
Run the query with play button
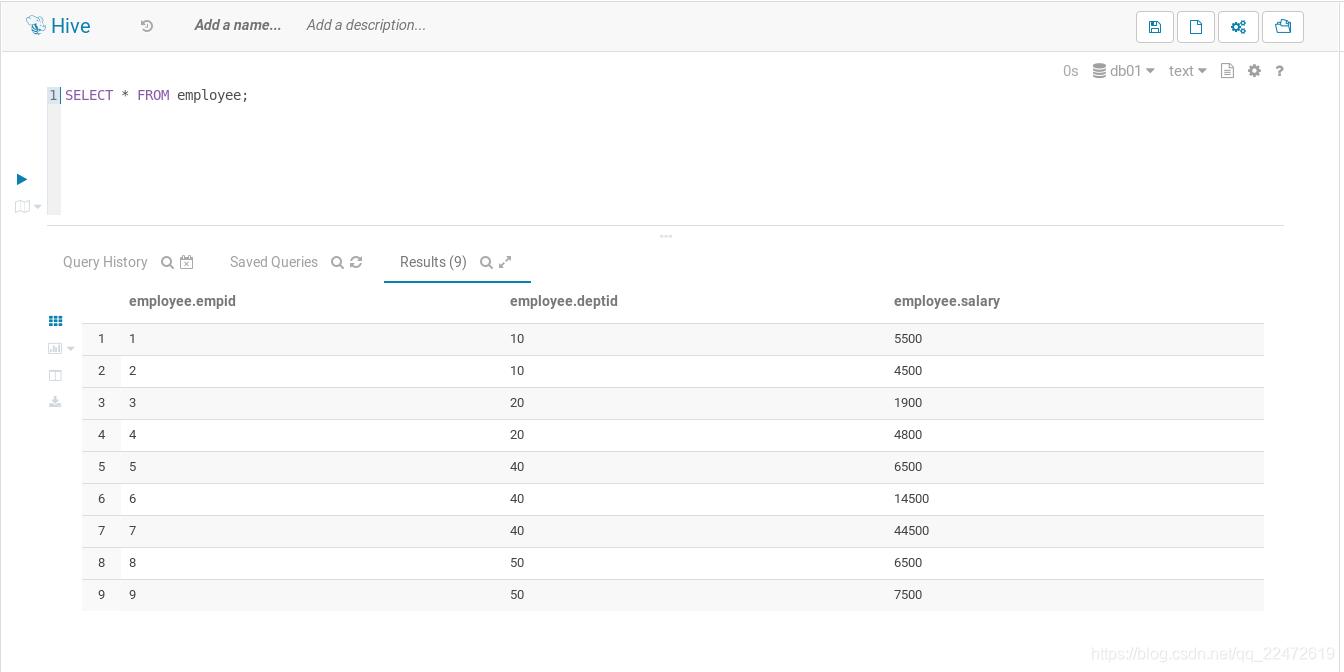point(22,179)
